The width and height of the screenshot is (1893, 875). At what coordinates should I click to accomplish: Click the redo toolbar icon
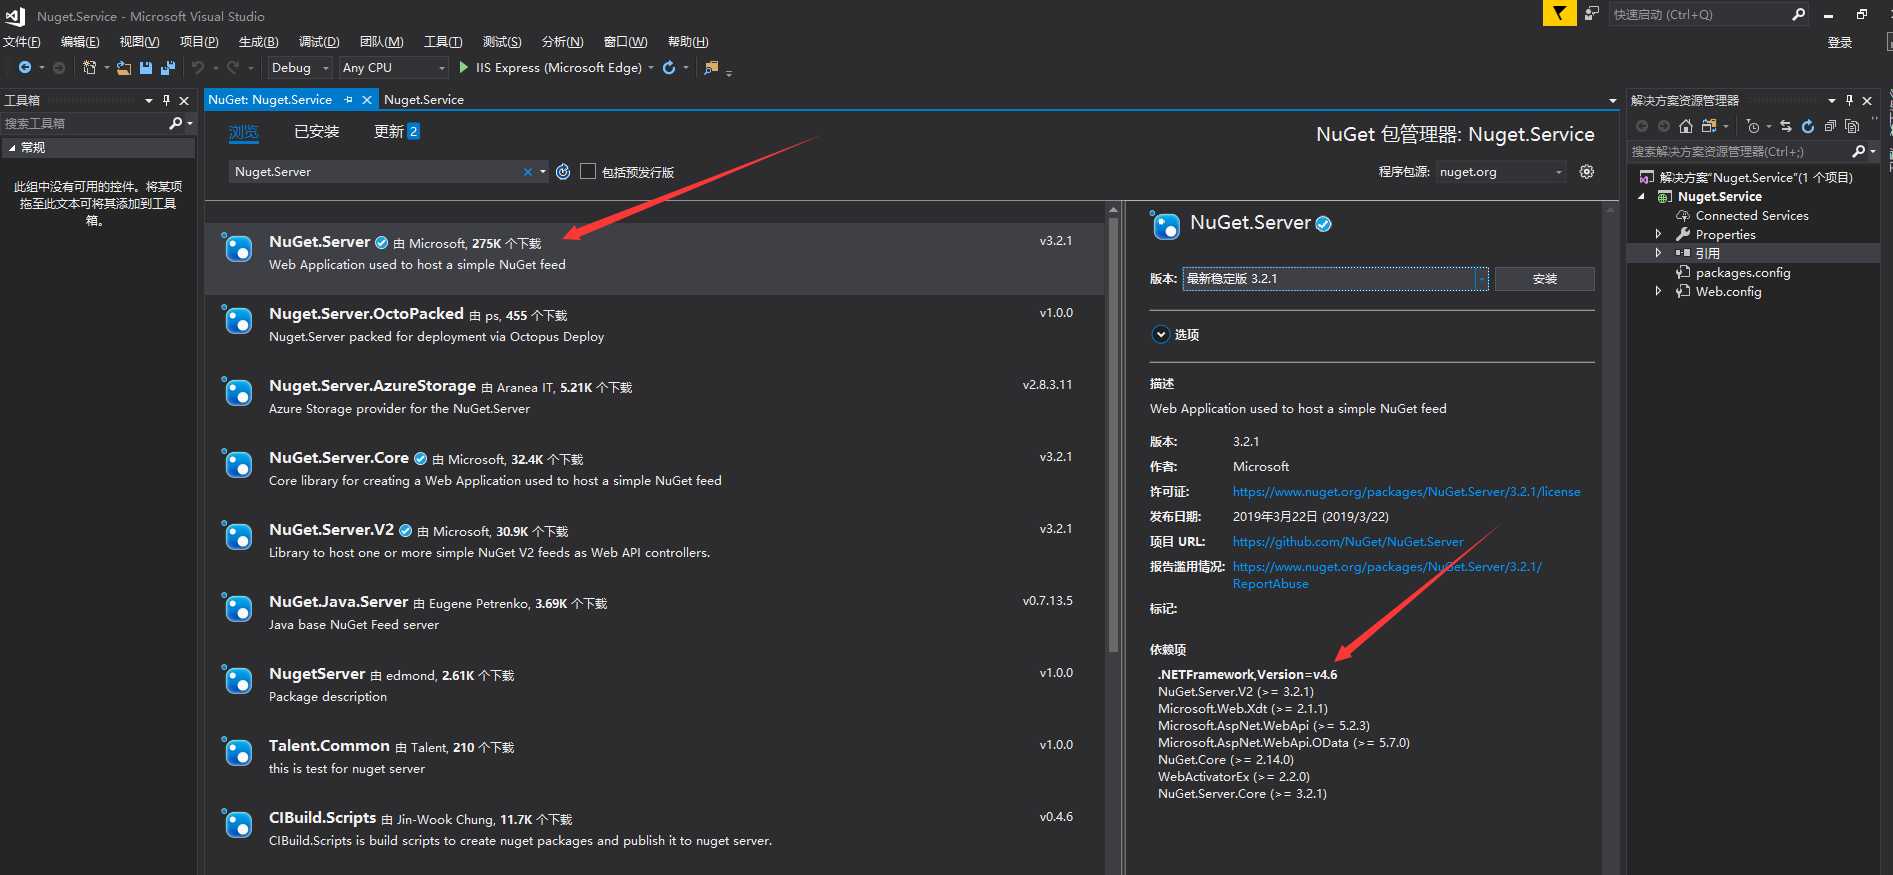click(233, 68)
